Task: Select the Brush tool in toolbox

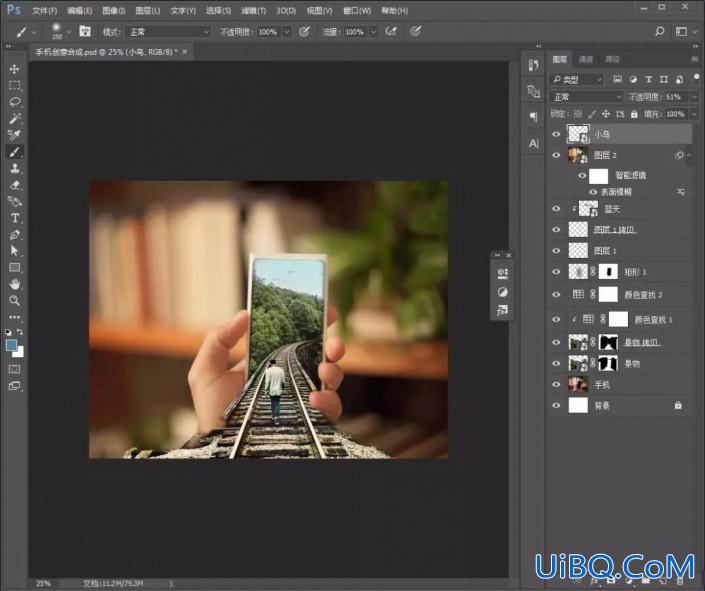Action: (14, 152)
